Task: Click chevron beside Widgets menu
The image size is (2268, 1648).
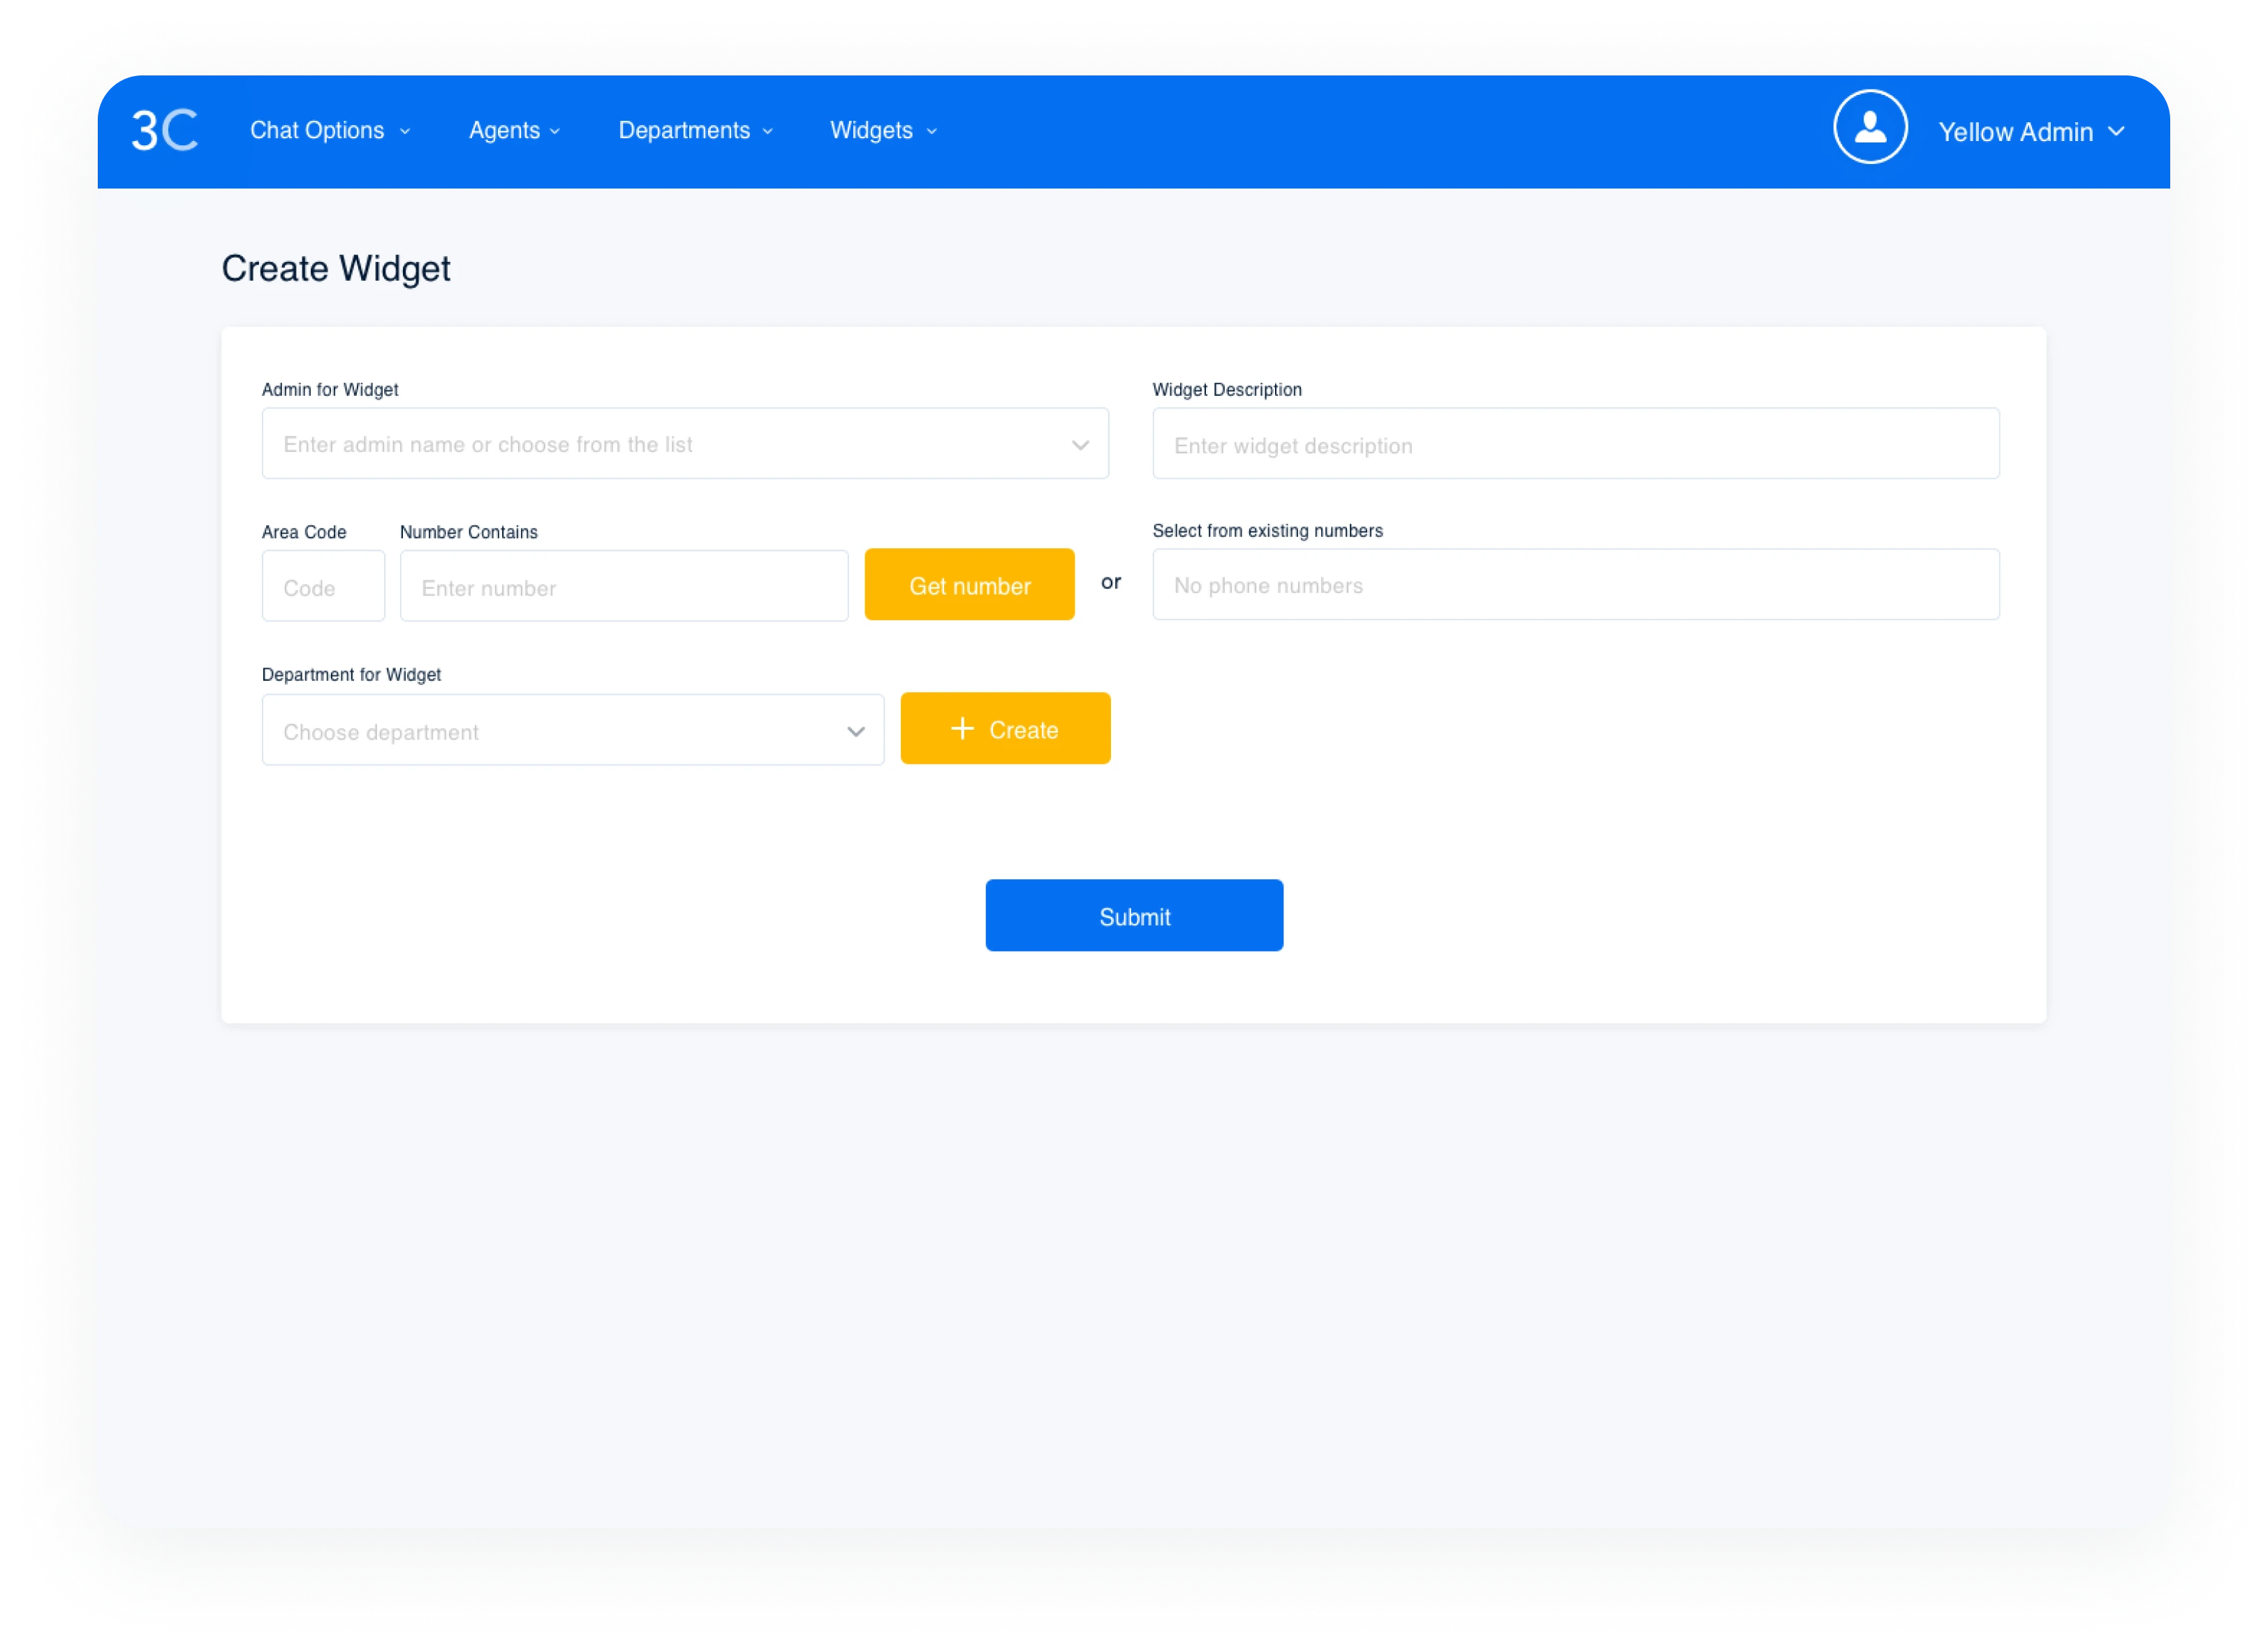Action: pos(932,131)
